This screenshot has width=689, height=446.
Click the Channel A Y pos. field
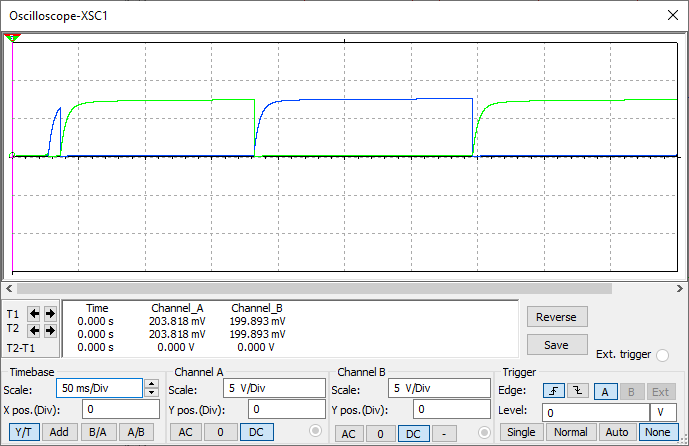tap(286, 409)
